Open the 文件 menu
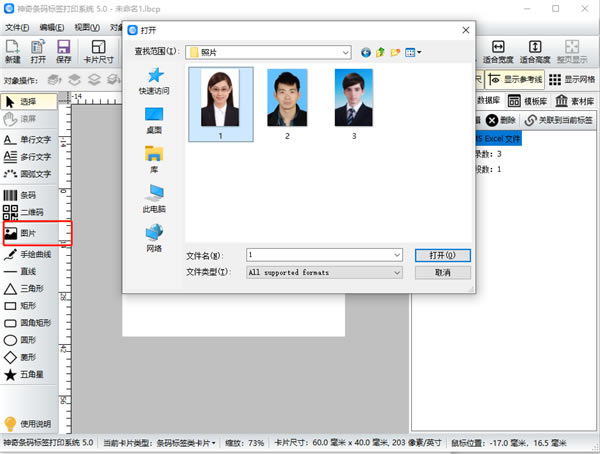Image resolution: width=600 pixels, height=454 pixels. [x=17, y=27]
